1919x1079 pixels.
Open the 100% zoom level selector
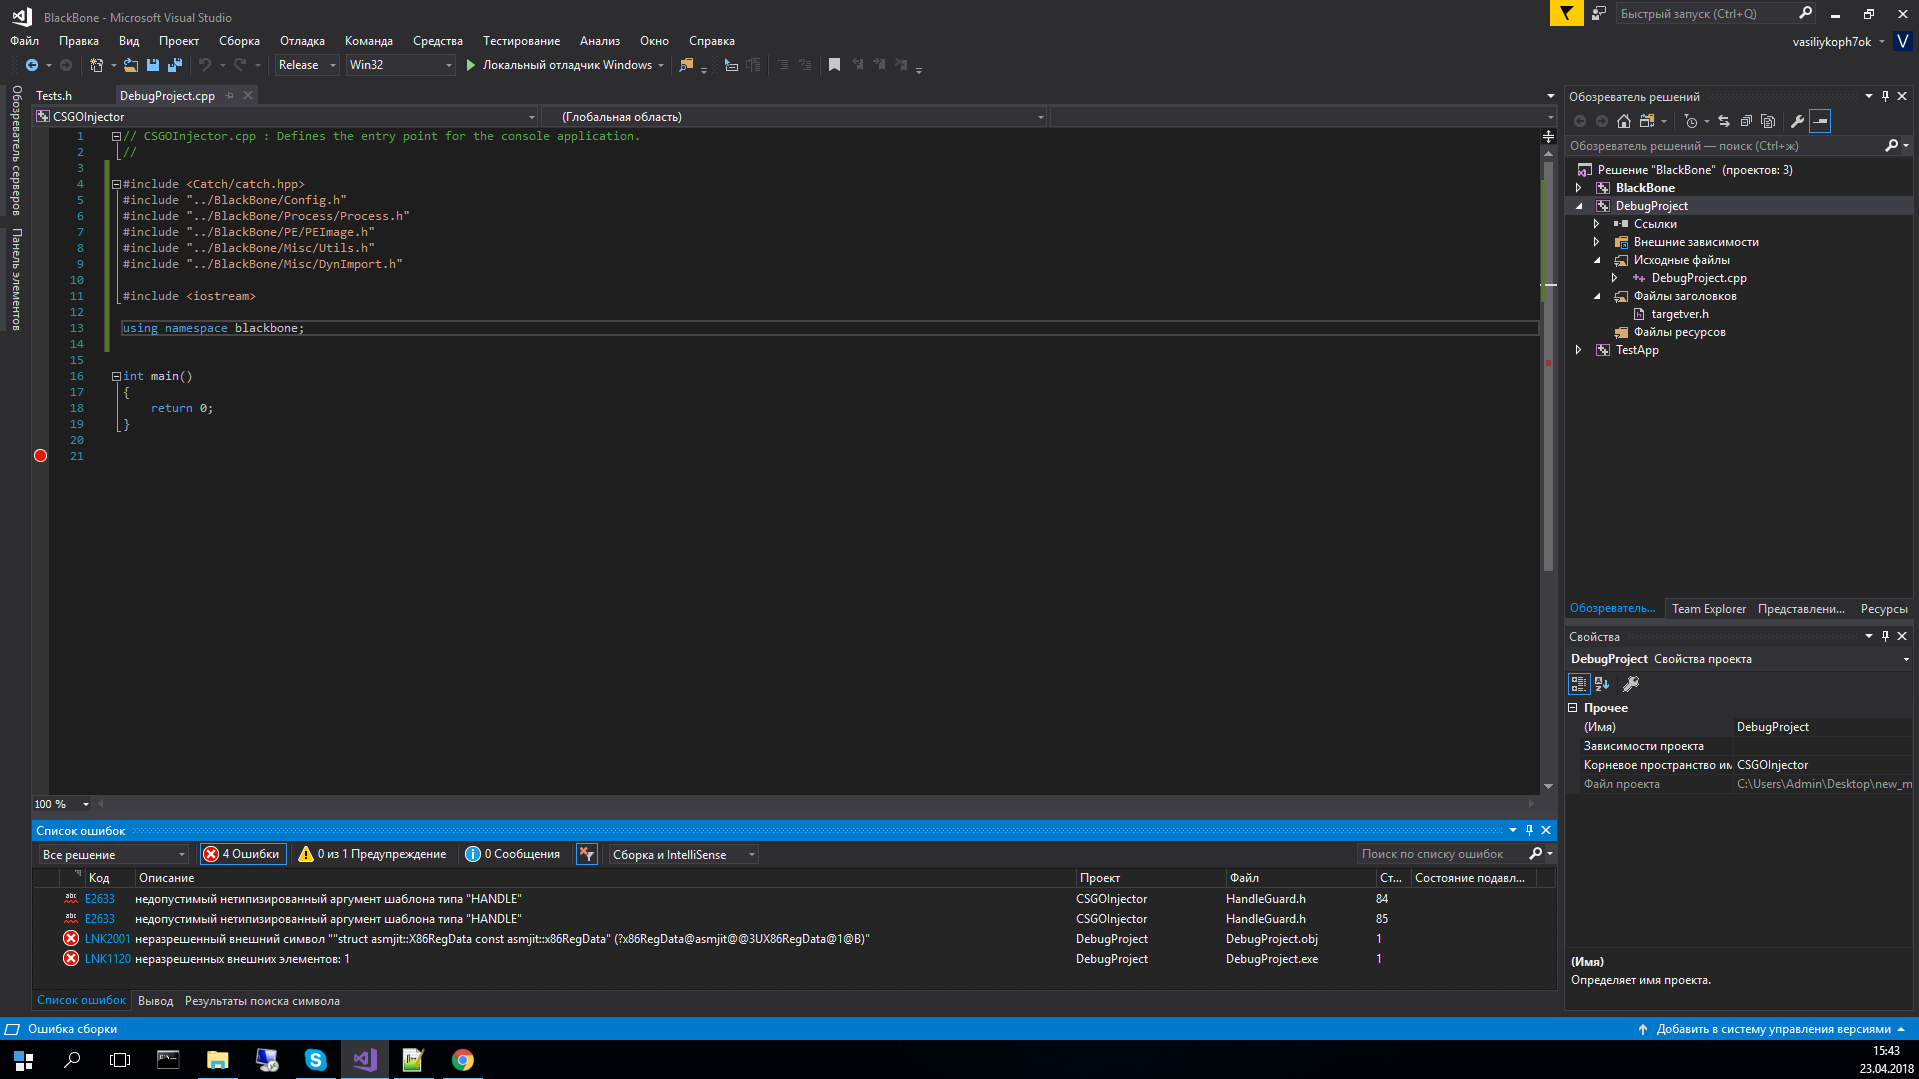(x=60, y=803)
